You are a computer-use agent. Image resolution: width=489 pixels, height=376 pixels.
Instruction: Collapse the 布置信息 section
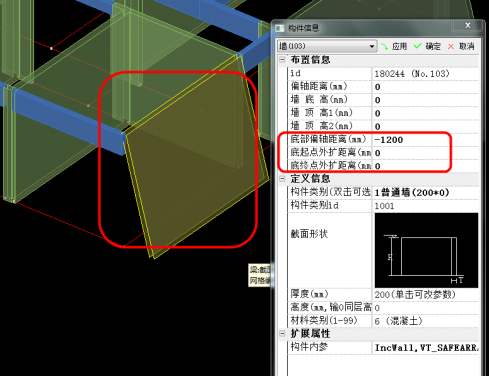tap(282, 60)
